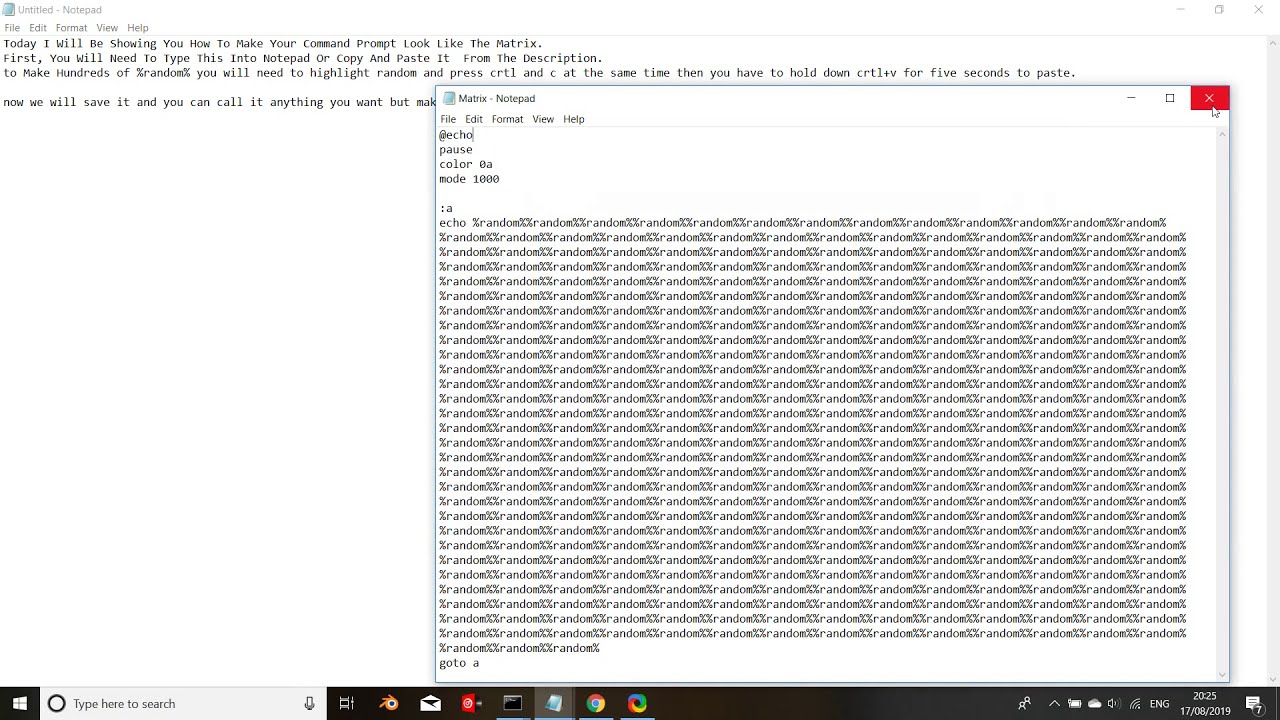Open Task View from taskbar
Image resolution: width=1280 pixels, height=720 pixels.
coord(347,703)
